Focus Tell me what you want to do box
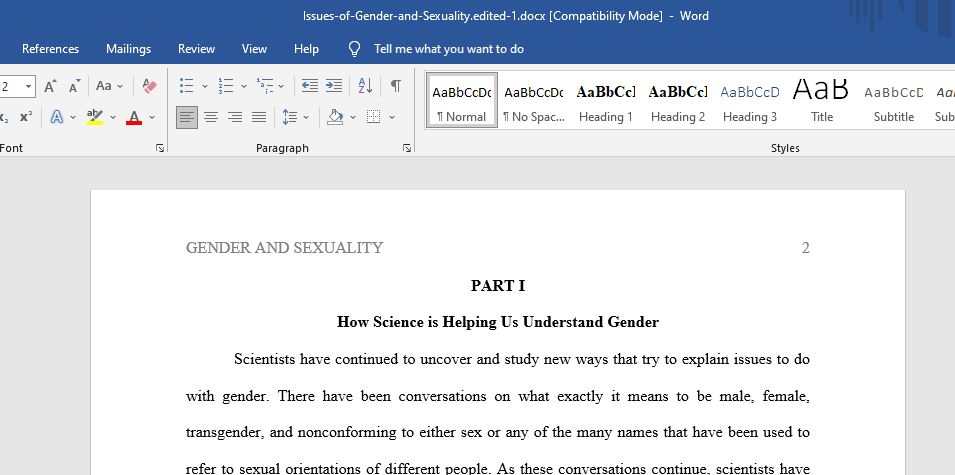Screen dimensions: 955x475 tap(449, 49)
